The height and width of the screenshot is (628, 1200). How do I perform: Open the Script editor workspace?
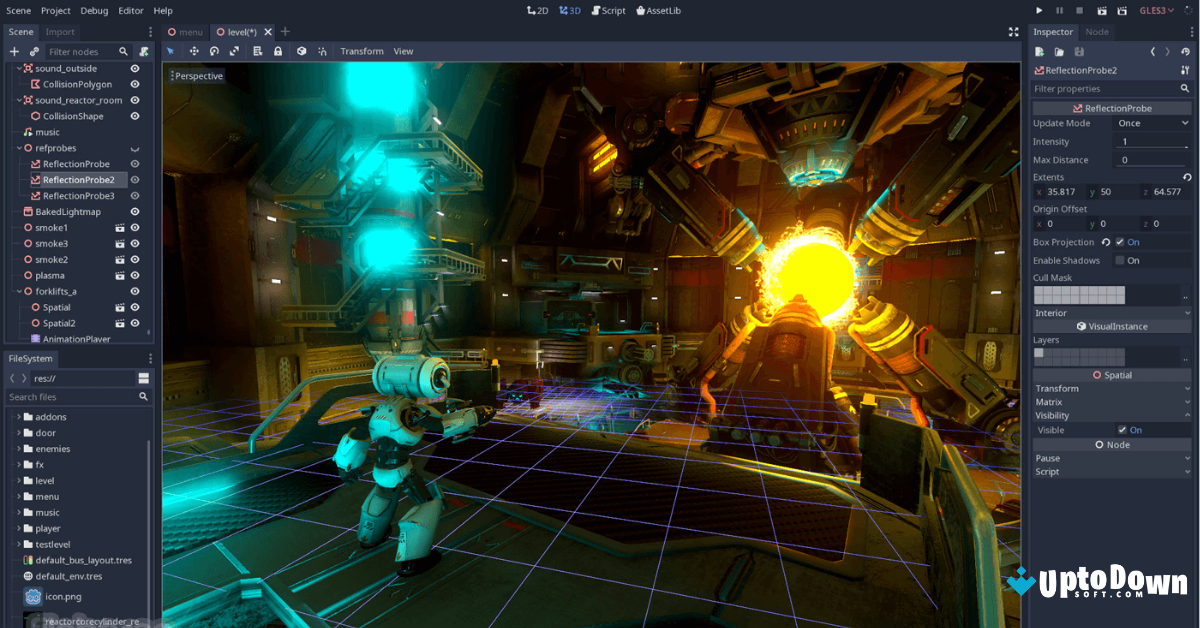(x=608, y=10)
